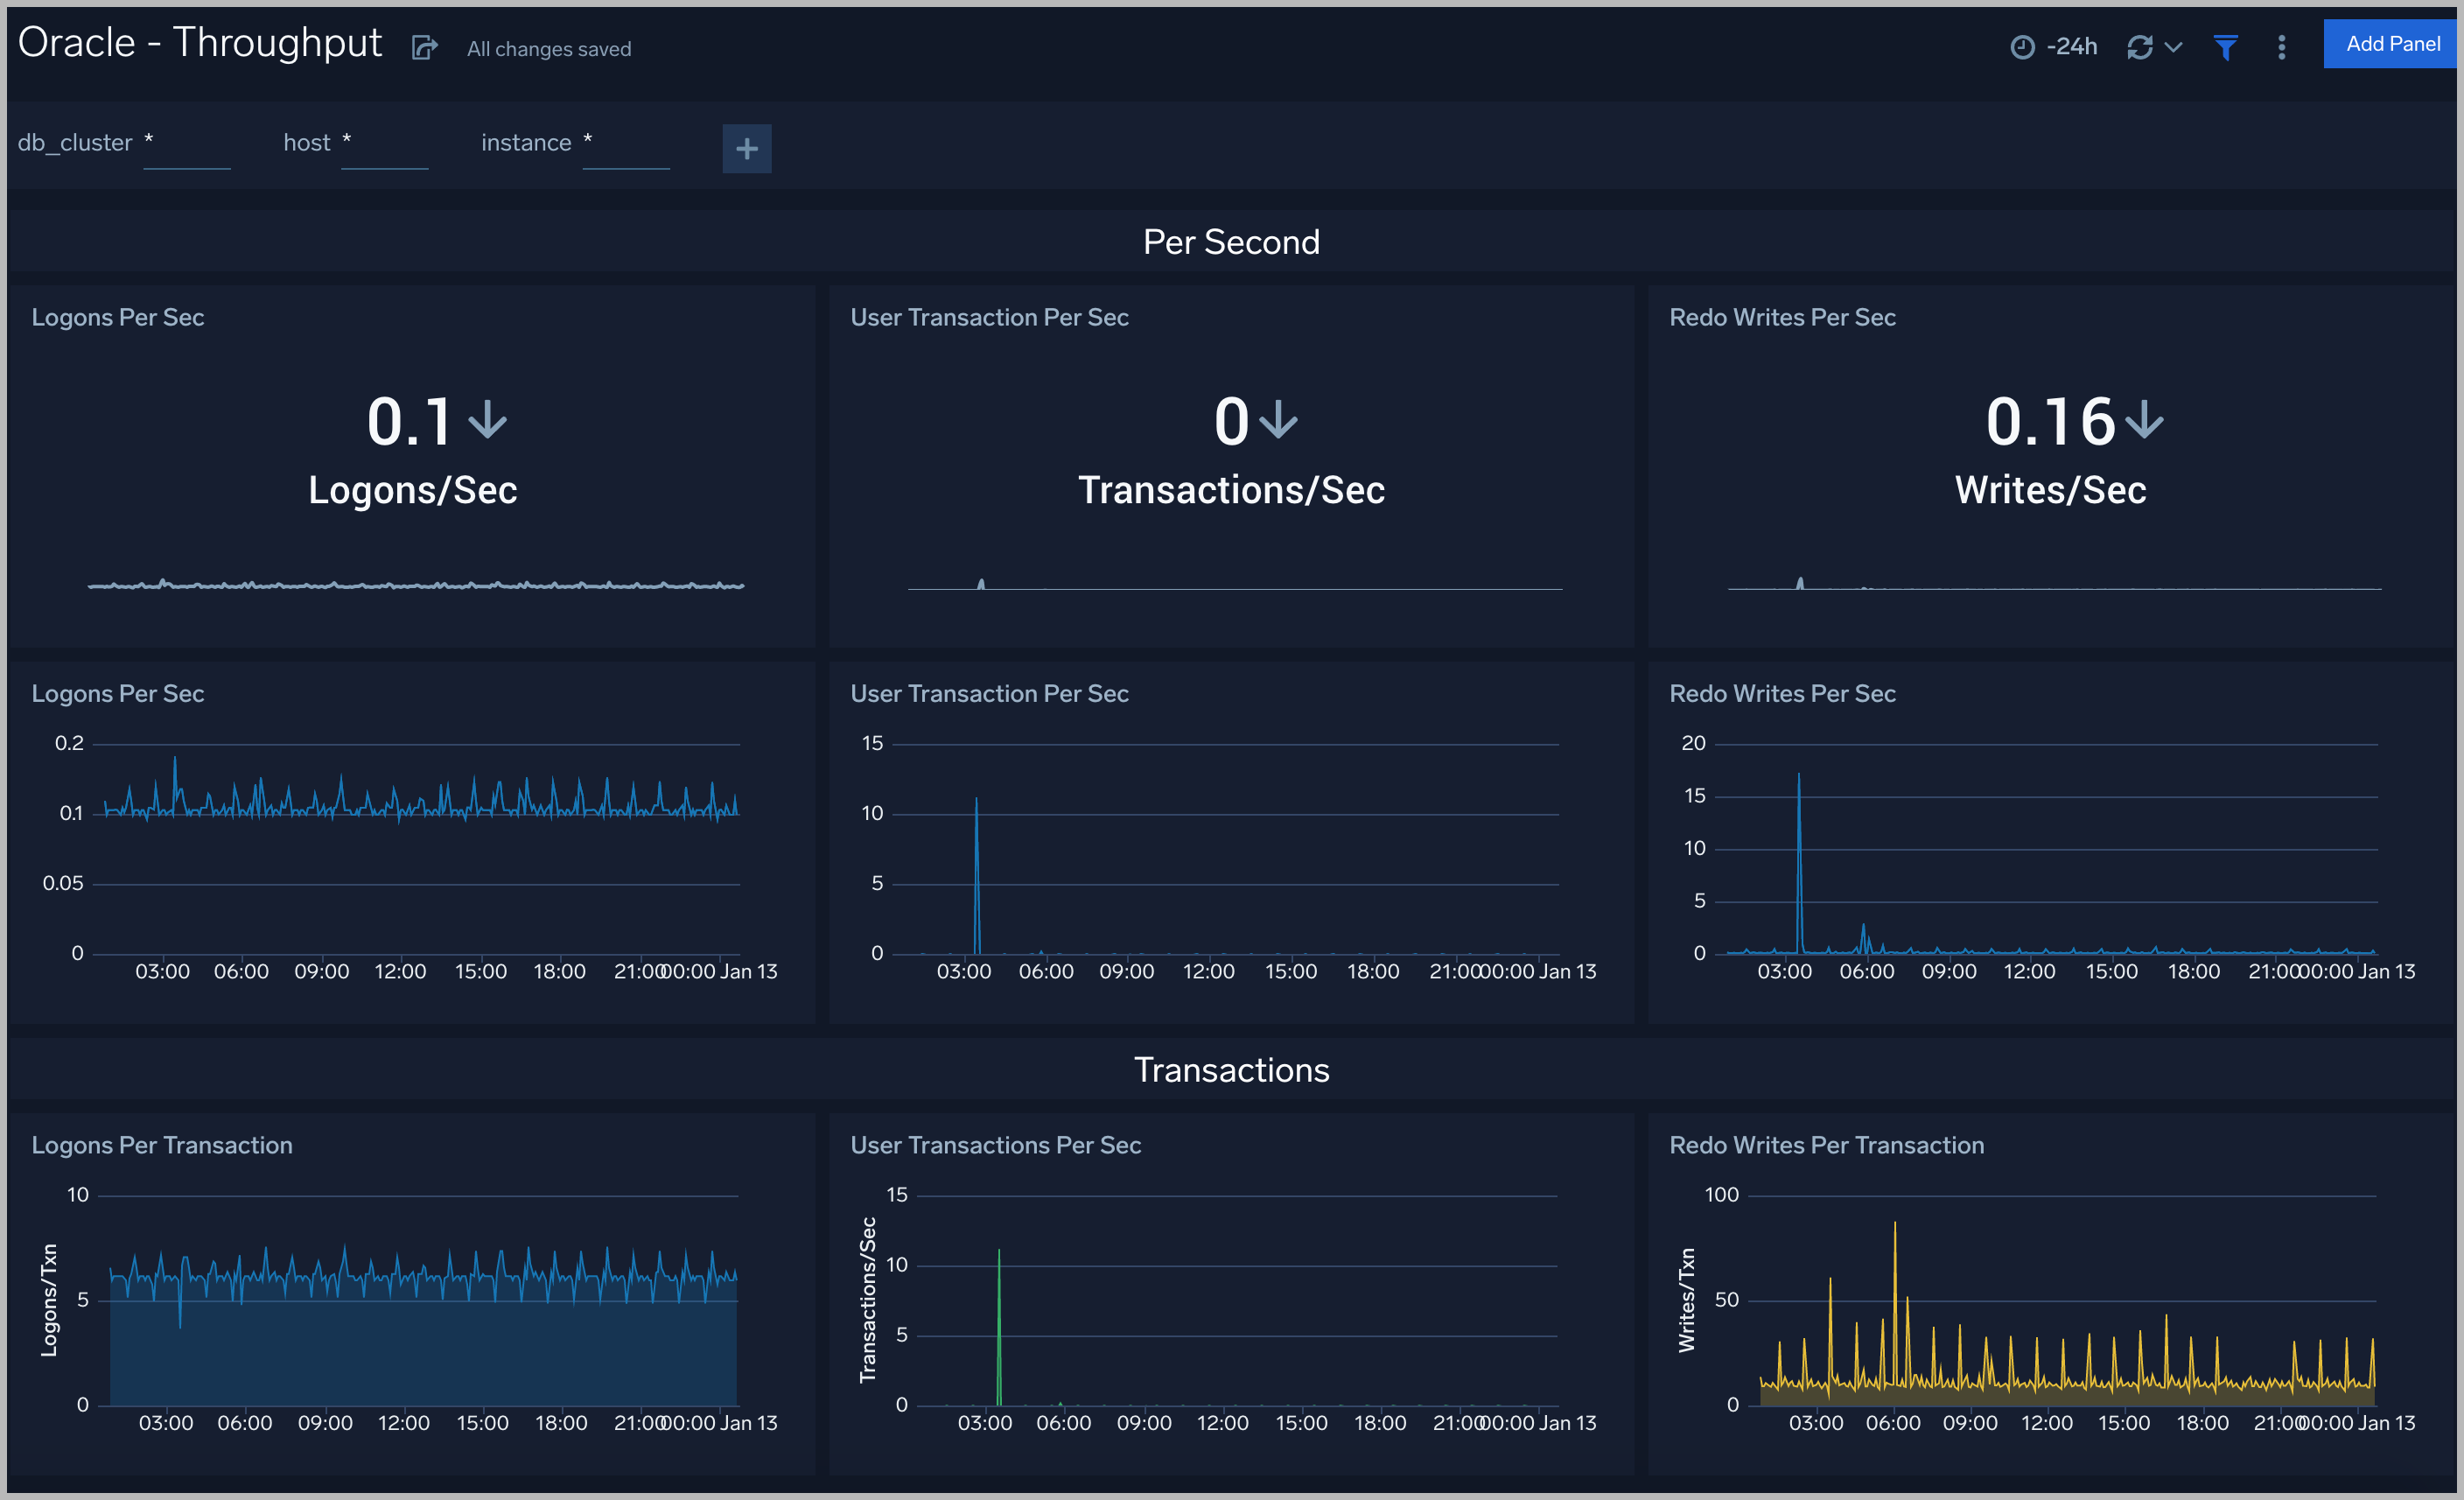Open the Logons Per Sec panel title
Image resolution: width=2464 pixels, height=1500 pixels.
point(117,317)
